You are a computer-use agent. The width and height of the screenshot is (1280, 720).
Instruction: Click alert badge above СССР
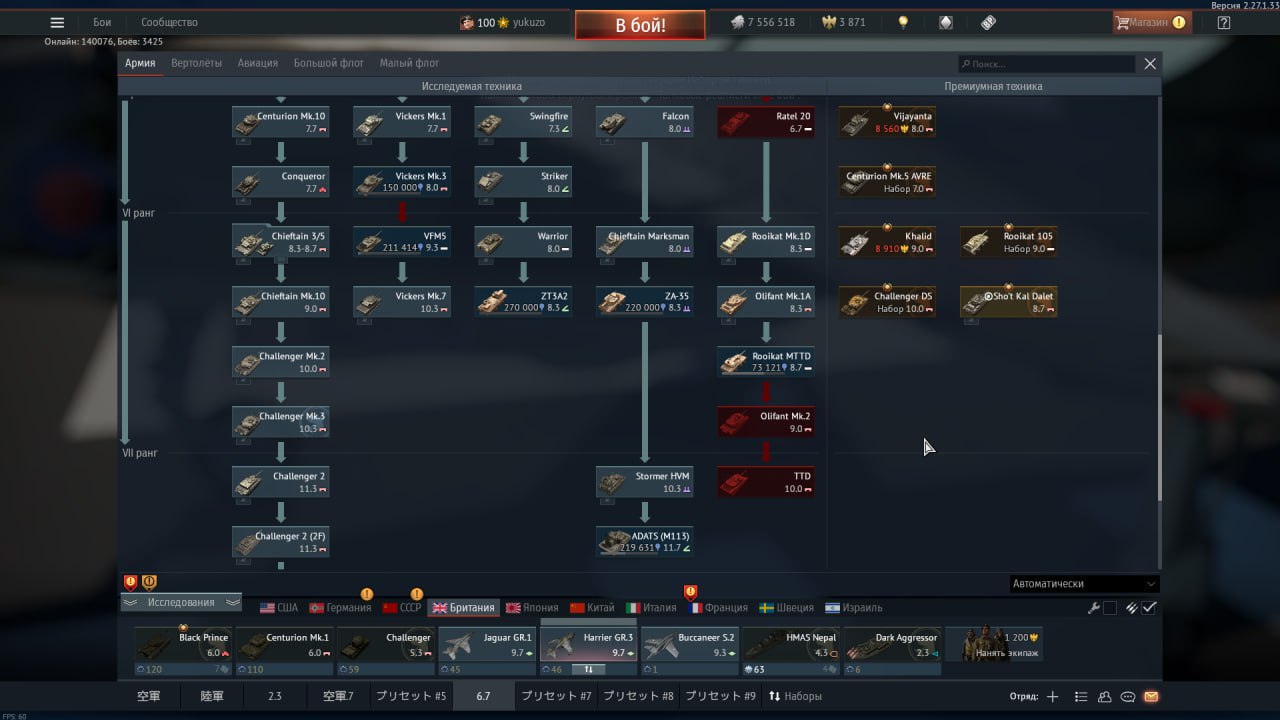(x=417, y=594)
